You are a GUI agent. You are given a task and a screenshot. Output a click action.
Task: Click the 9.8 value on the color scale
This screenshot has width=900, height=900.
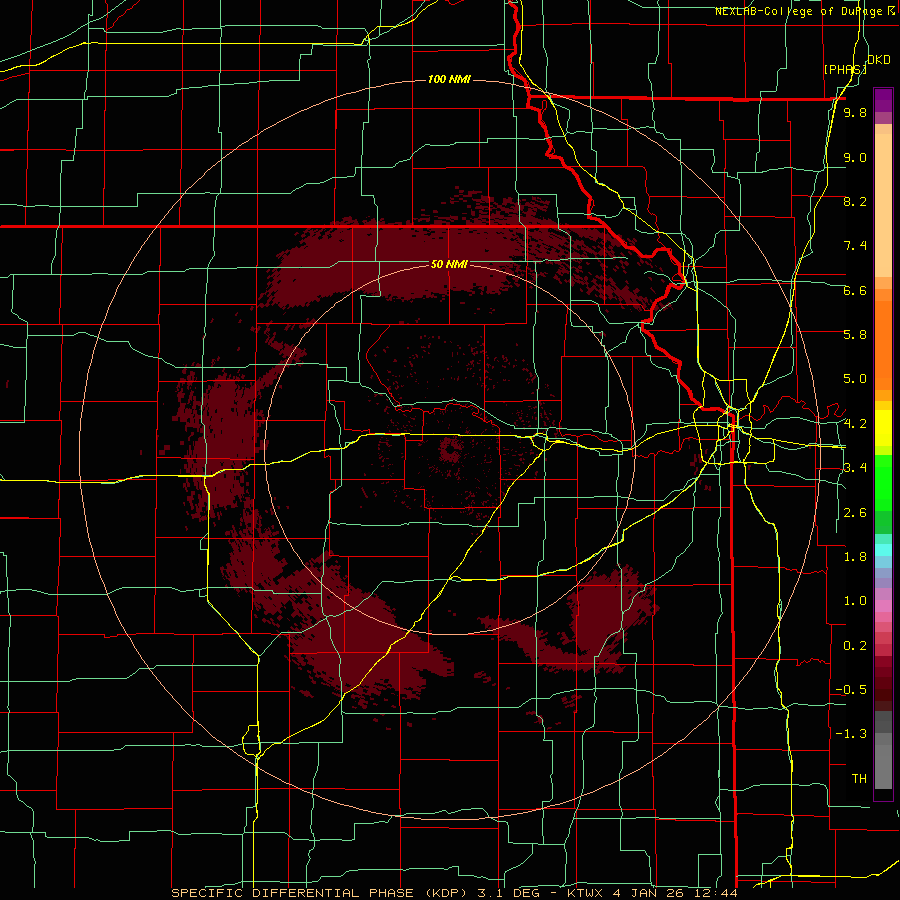tap(855, 112)
